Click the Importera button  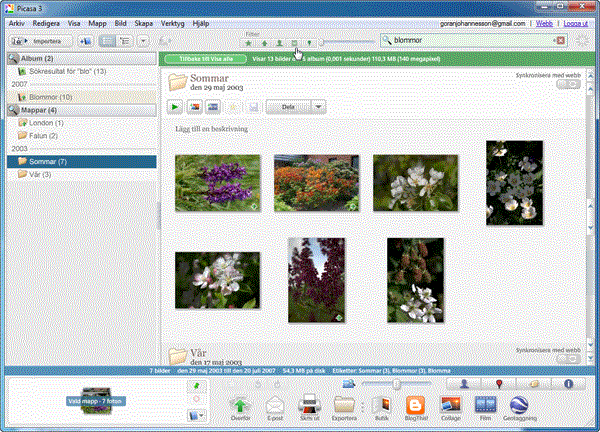(40, 41)
